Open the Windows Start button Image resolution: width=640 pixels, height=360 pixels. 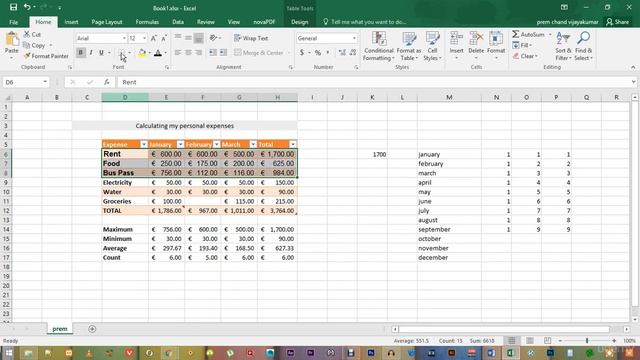8,353
